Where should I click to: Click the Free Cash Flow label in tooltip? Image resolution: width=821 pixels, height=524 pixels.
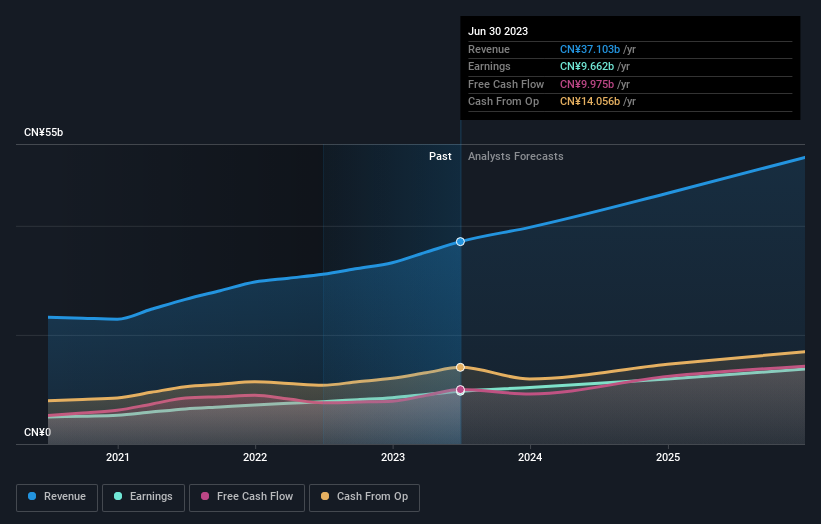point(506,84)
